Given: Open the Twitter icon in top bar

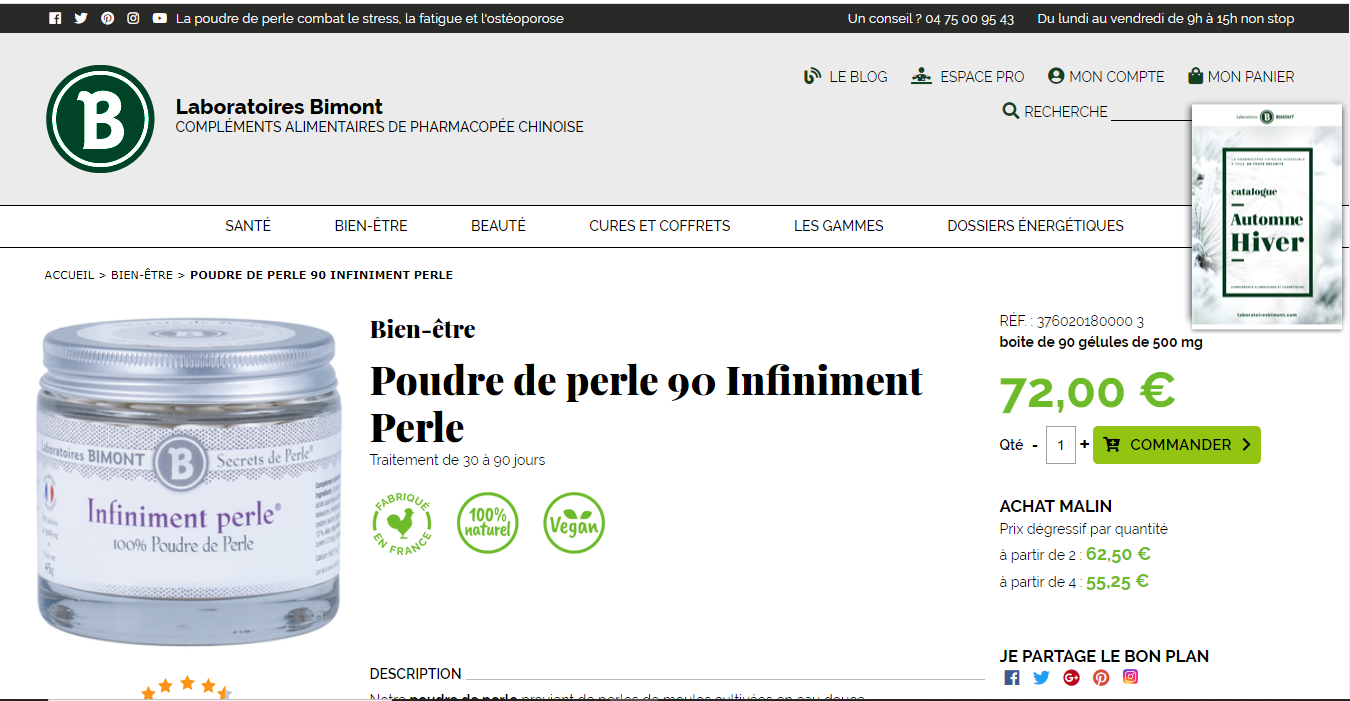Looking at the screenshot, I should coord(81,18).
